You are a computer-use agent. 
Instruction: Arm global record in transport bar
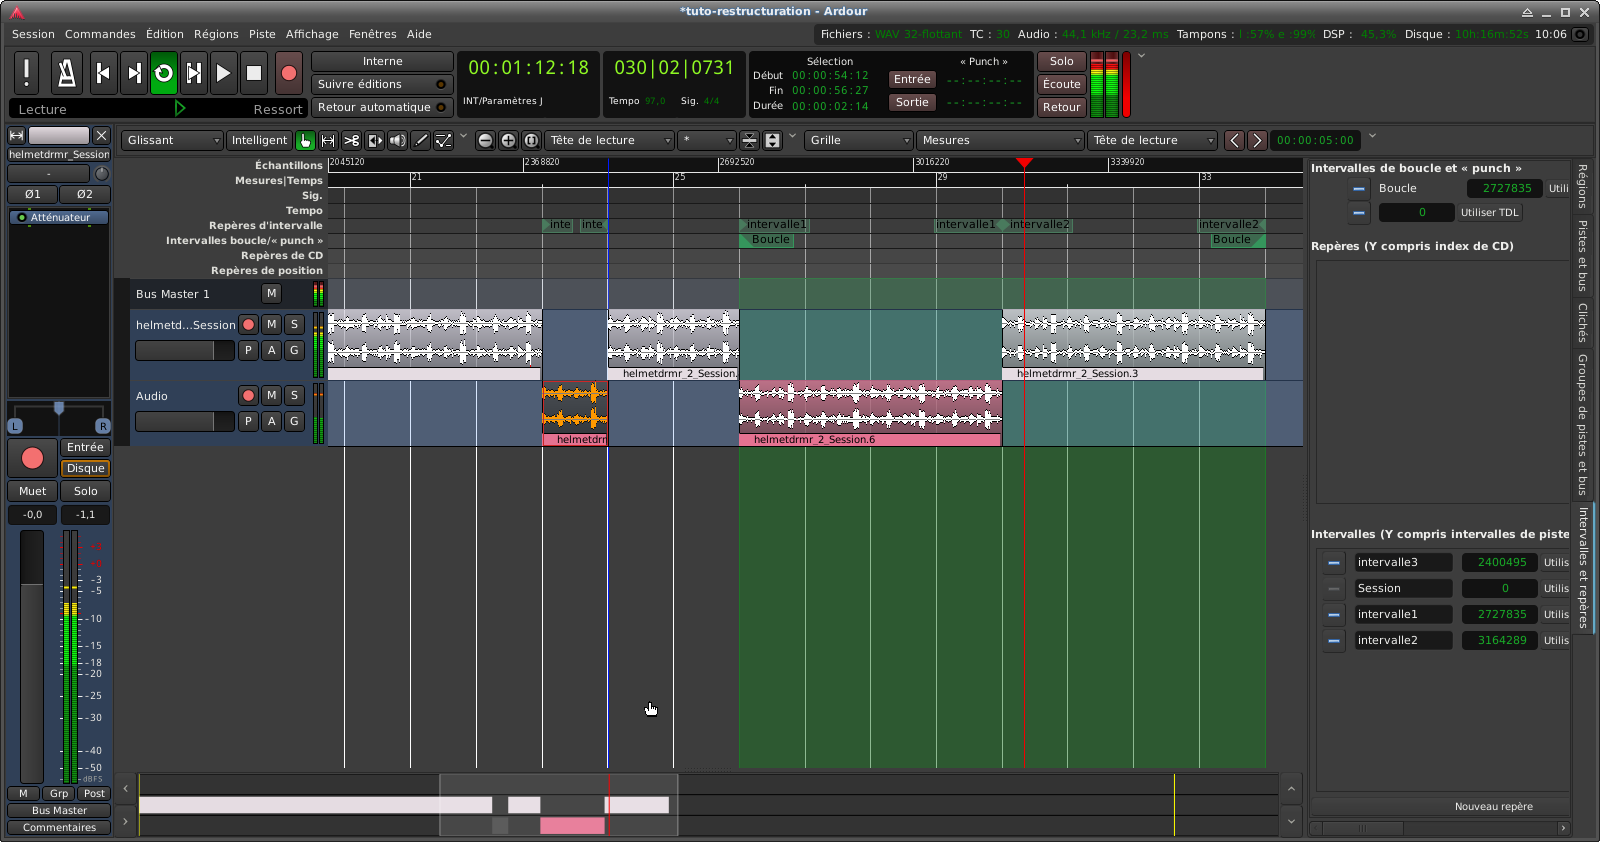pos(289,73)
